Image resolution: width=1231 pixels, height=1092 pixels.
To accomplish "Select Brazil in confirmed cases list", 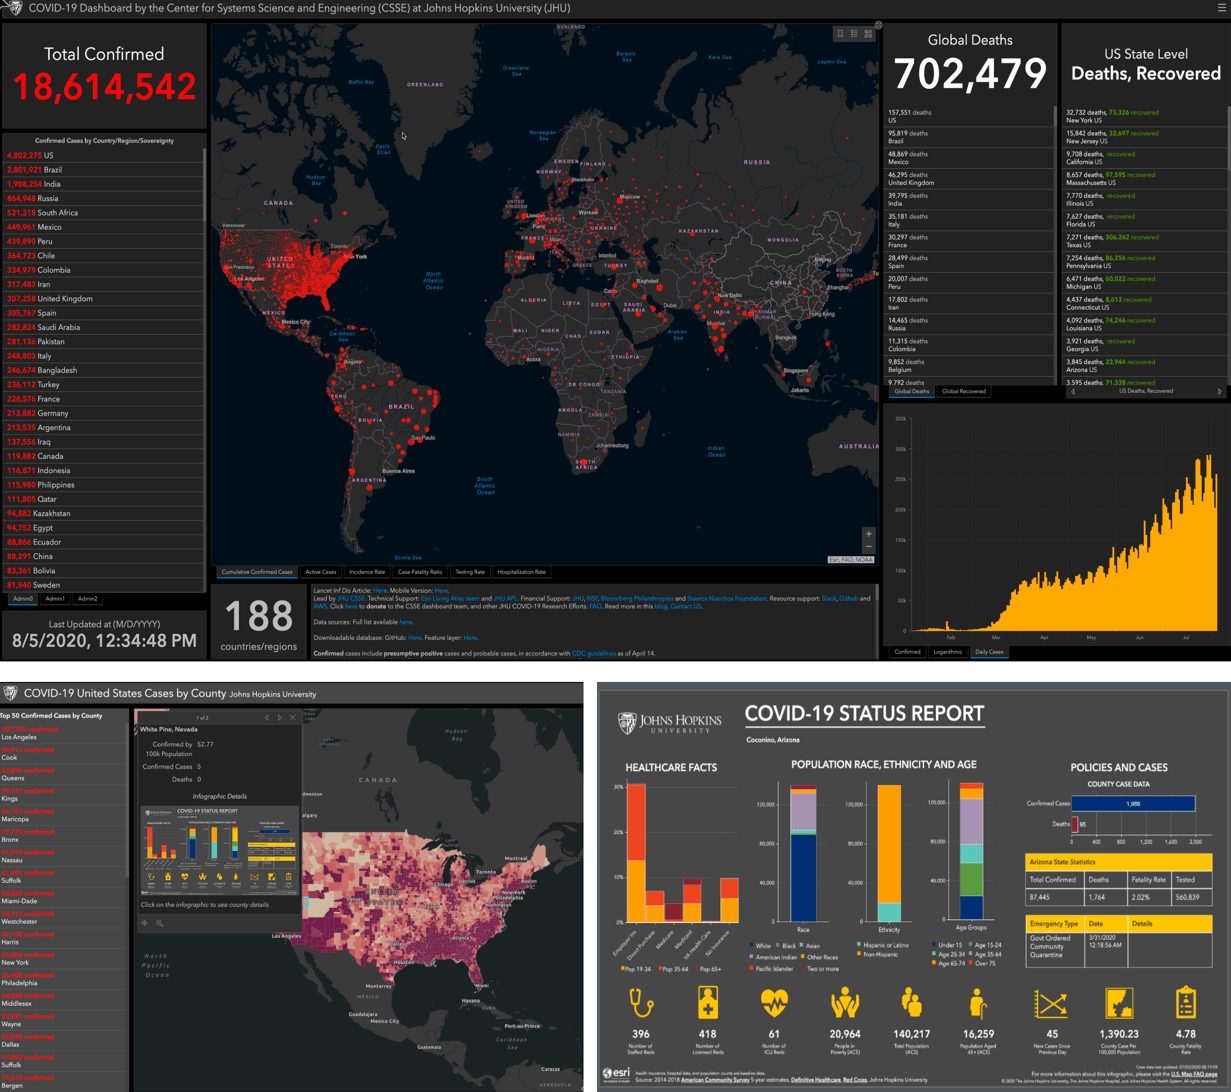I will (102, 170).
